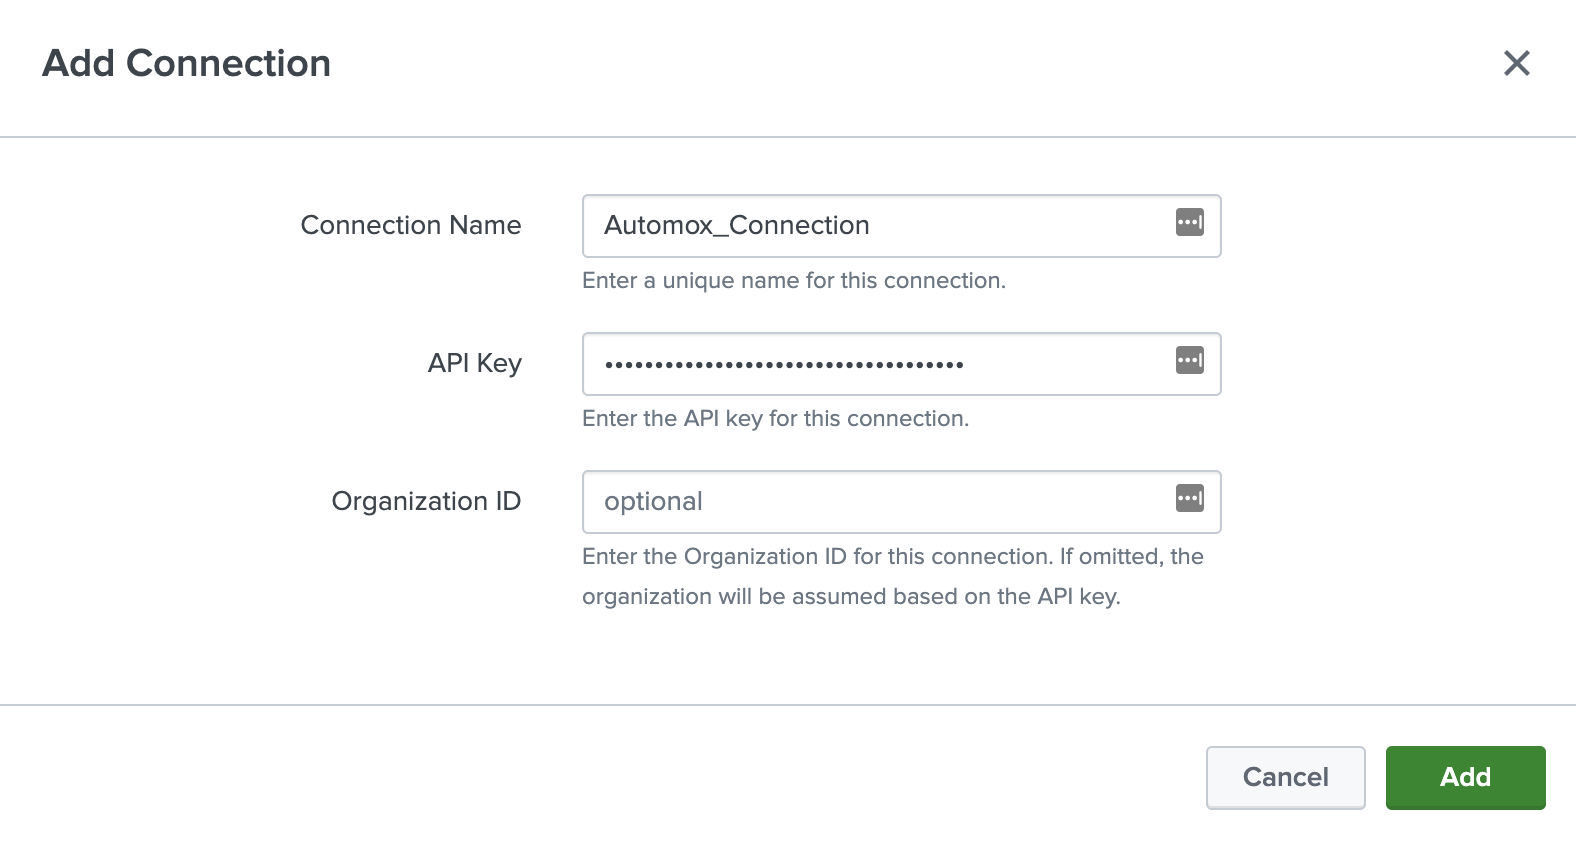Close the Add Connection dialog
The height and width of the screenshot is (844, 1576).
(x=1517, y=63)
